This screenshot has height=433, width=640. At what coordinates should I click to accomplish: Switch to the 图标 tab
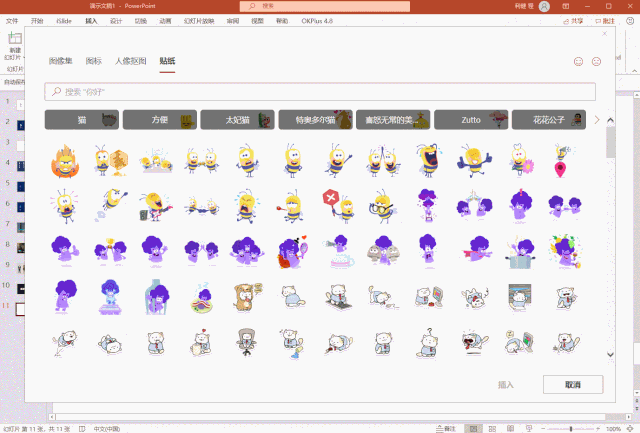(93, 61)
